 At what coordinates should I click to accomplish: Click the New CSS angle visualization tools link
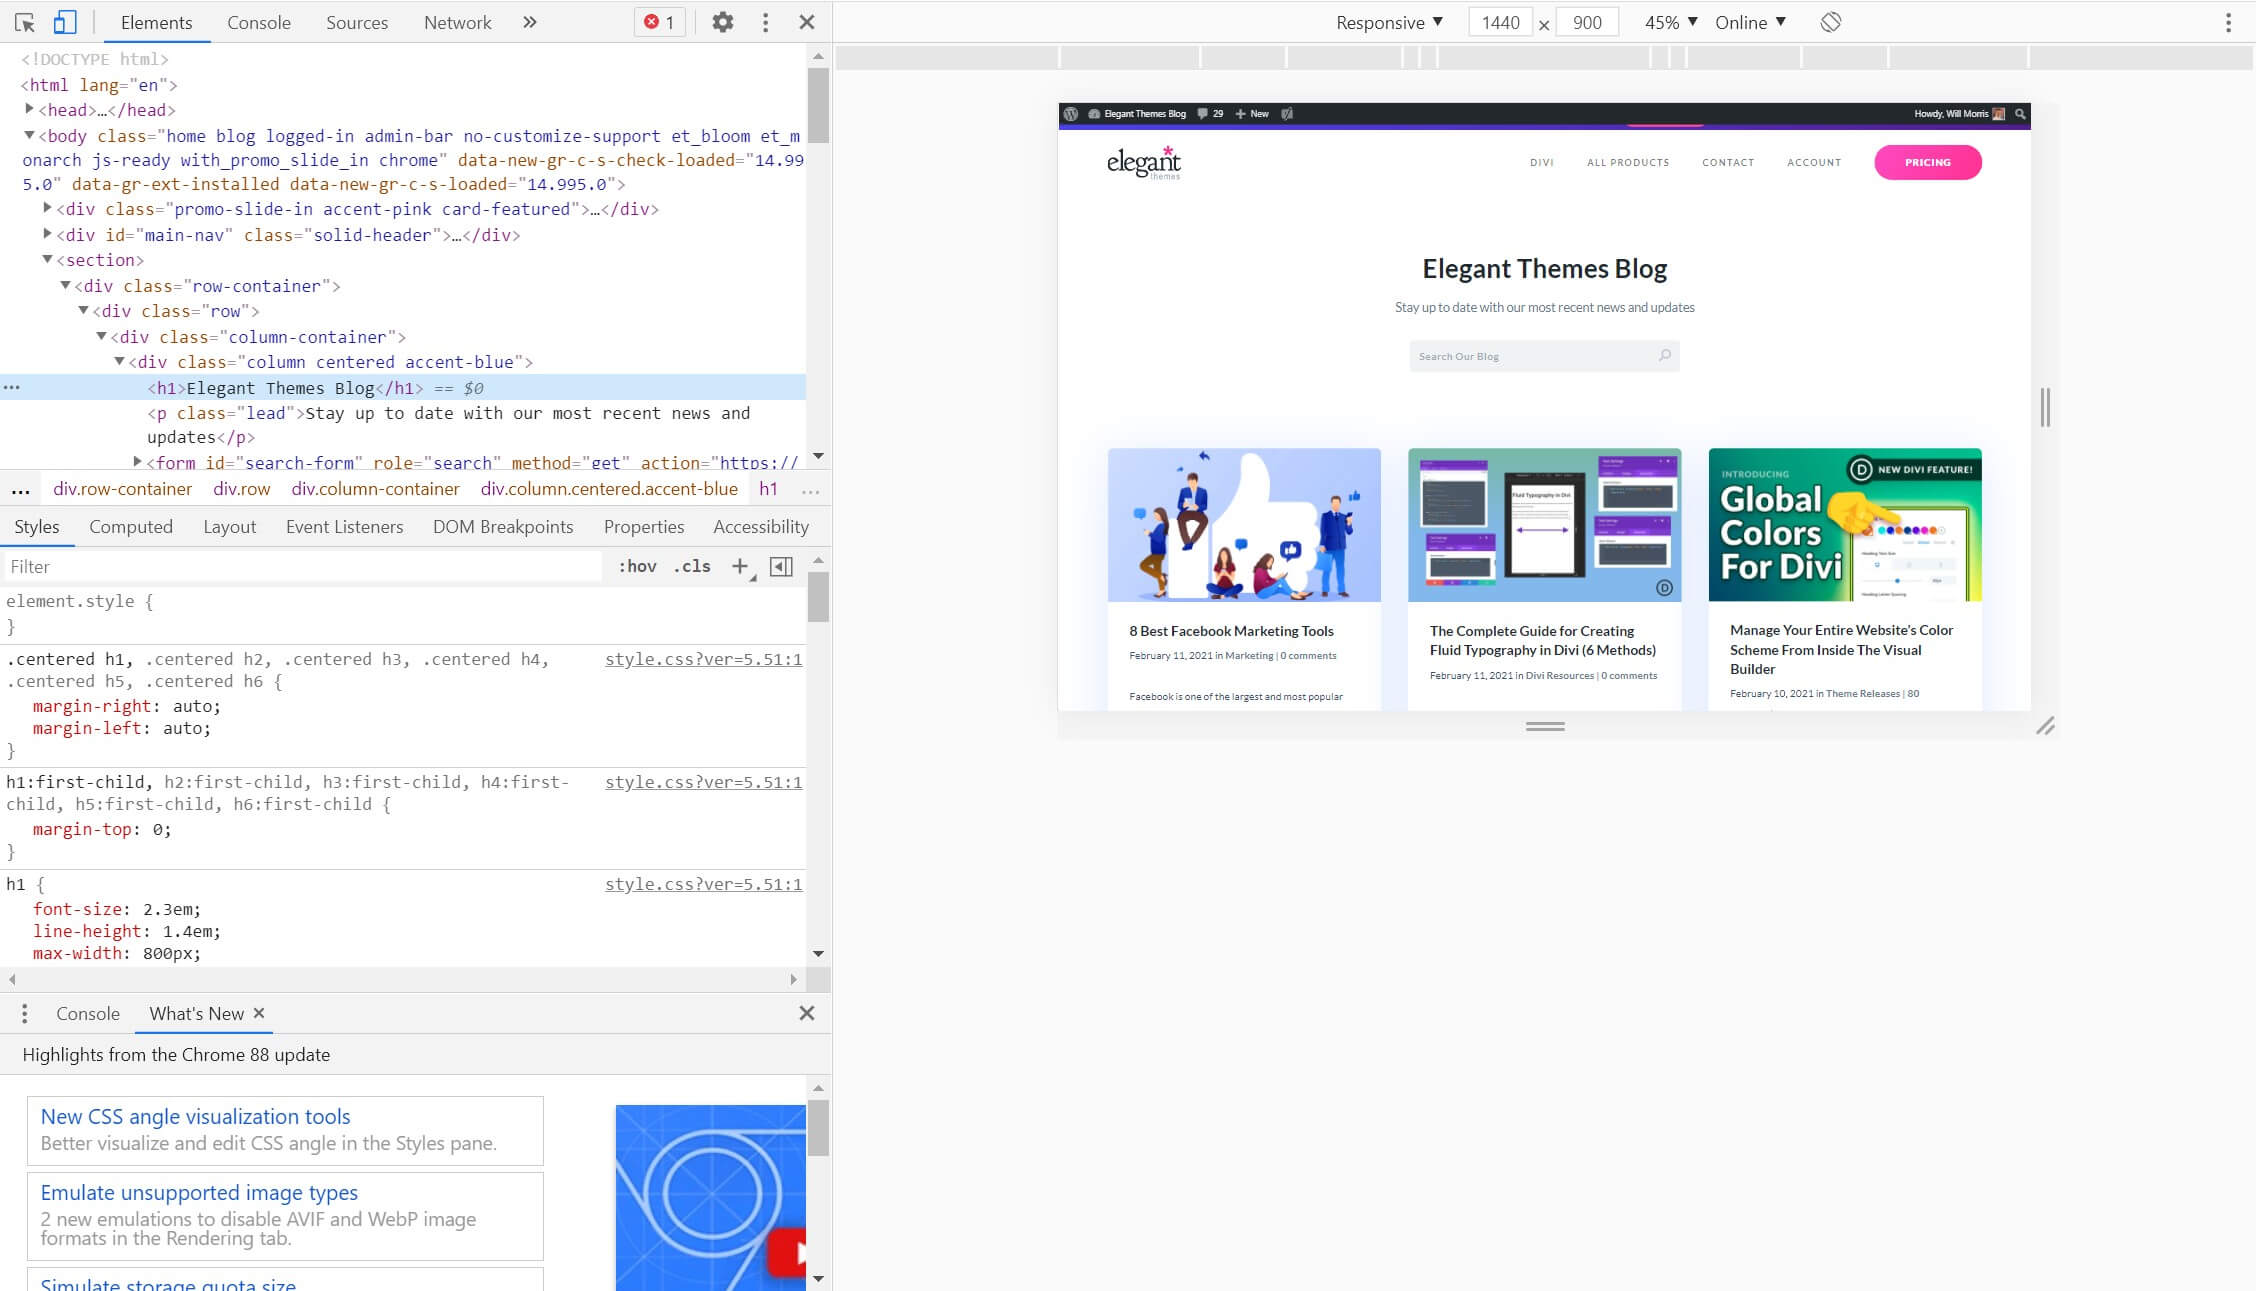point(194,1116)
